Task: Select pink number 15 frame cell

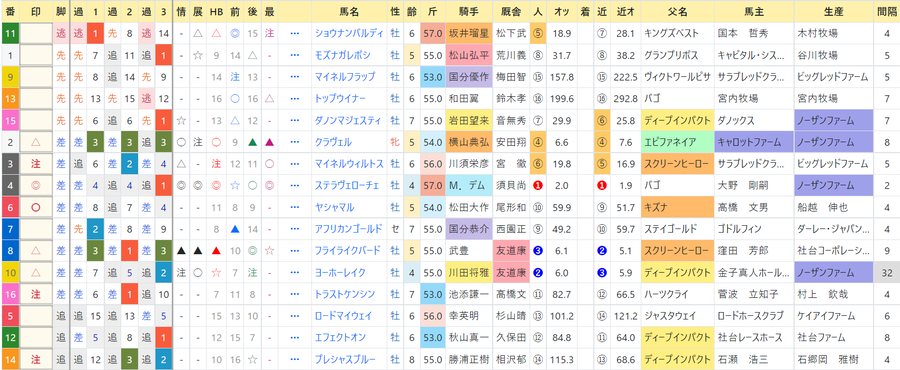Action: click(10, 120)
